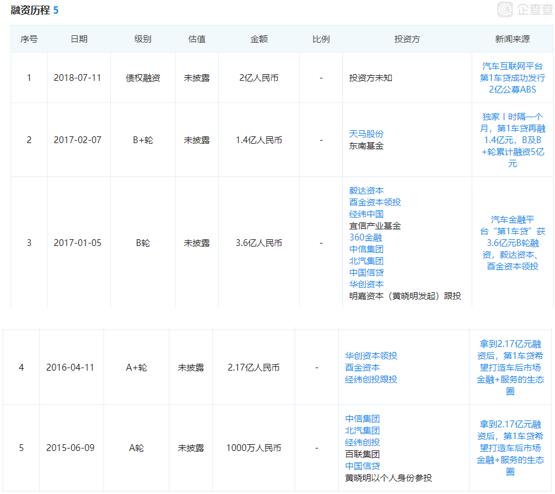Open 经纬创投 link in the A轮 row
The width and height of the screenshot is (555, 494).
tap(362, 442)
